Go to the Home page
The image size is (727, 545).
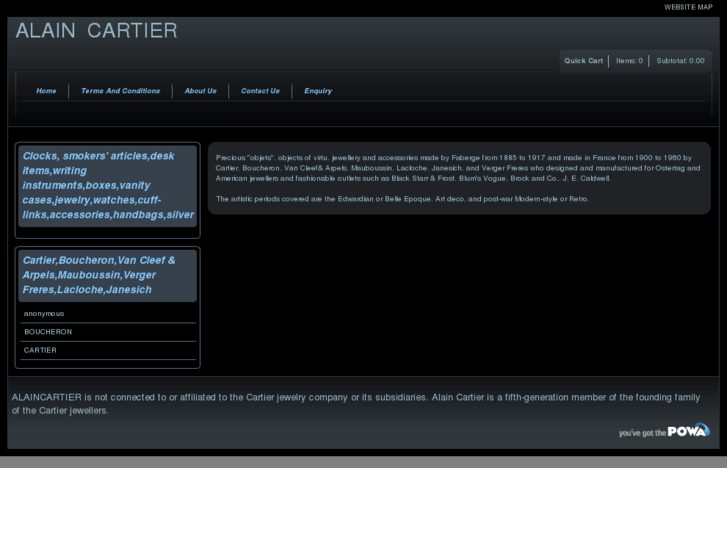tap(46, 91)
